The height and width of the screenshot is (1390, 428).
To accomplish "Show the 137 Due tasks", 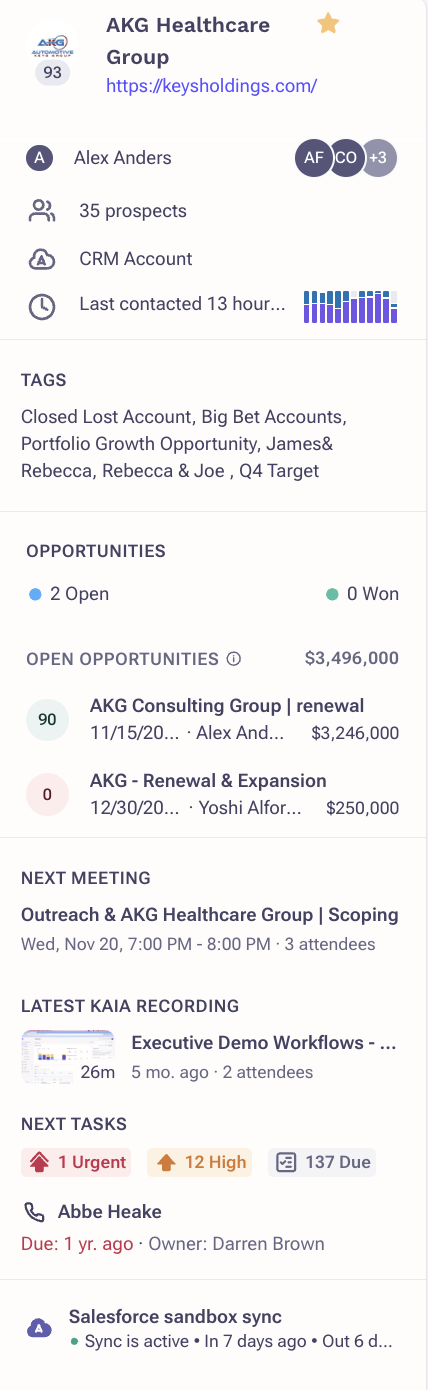I will coord(322,1162).
